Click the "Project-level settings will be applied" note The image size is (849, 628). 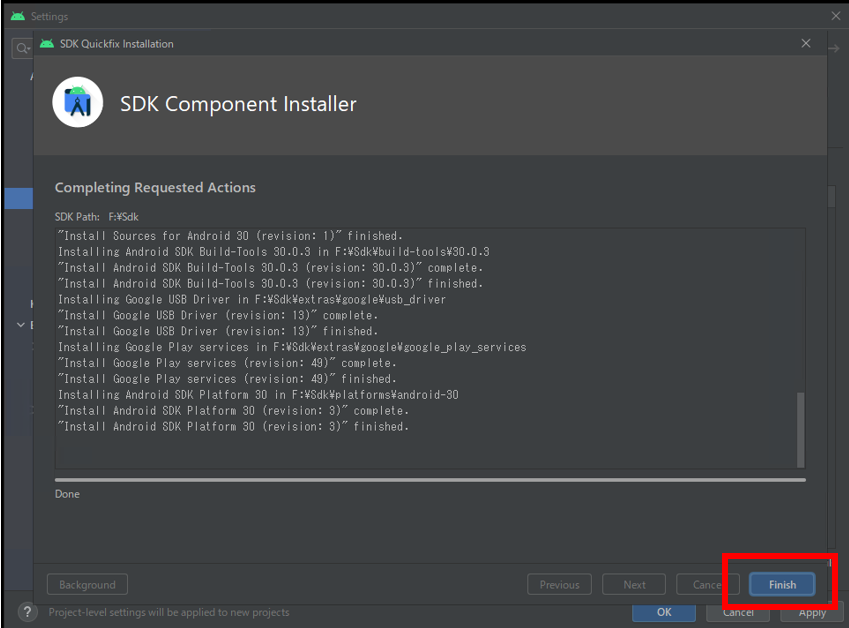click(169, 612)
